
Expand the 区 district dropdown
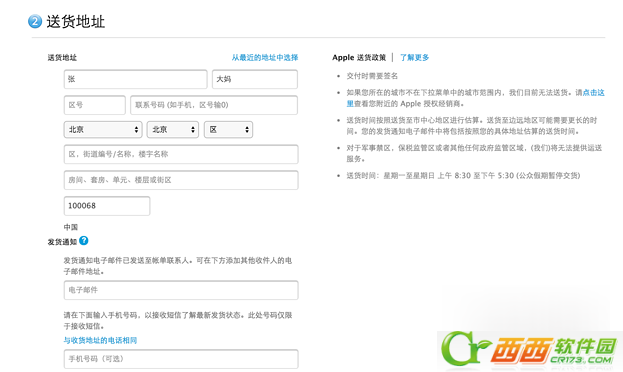click(x=228, y=130)
